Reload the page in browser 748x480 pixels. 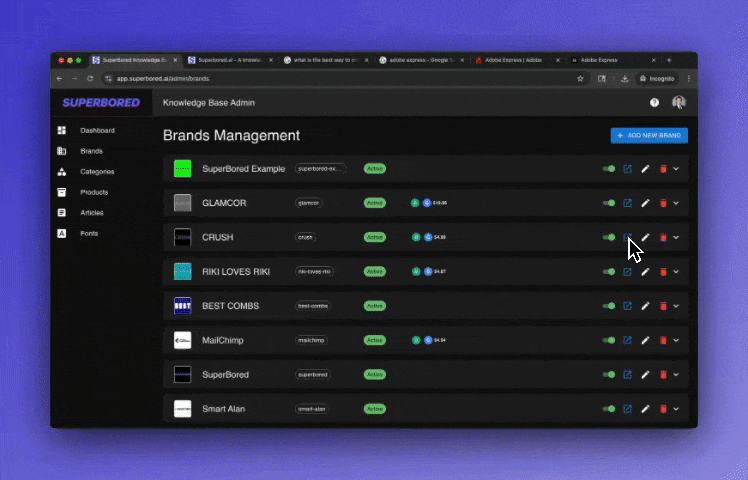point(90,79)
